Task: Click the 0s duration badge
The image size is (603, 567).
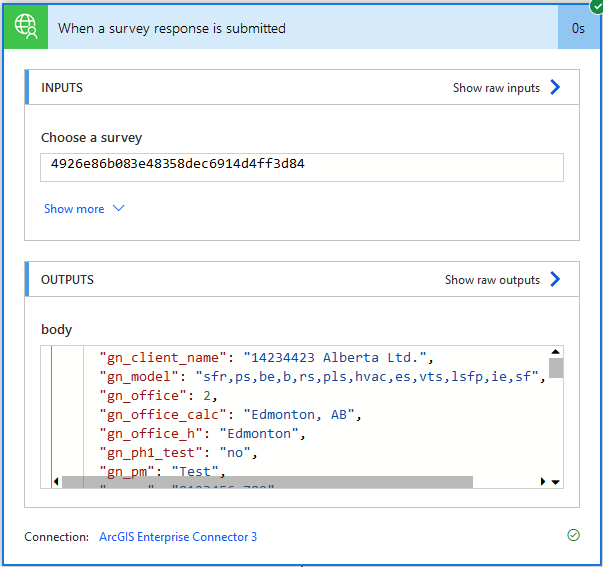Action: [x=578, y=28]
